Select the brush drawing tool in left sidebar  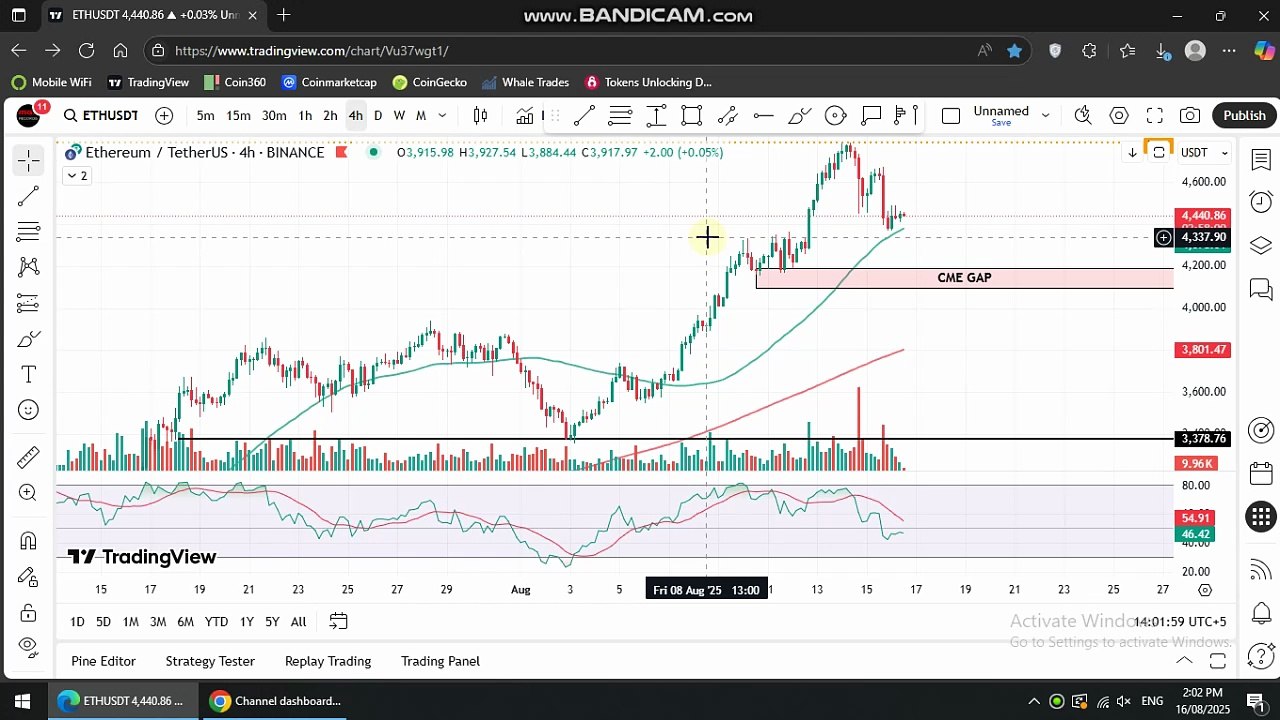28,339
